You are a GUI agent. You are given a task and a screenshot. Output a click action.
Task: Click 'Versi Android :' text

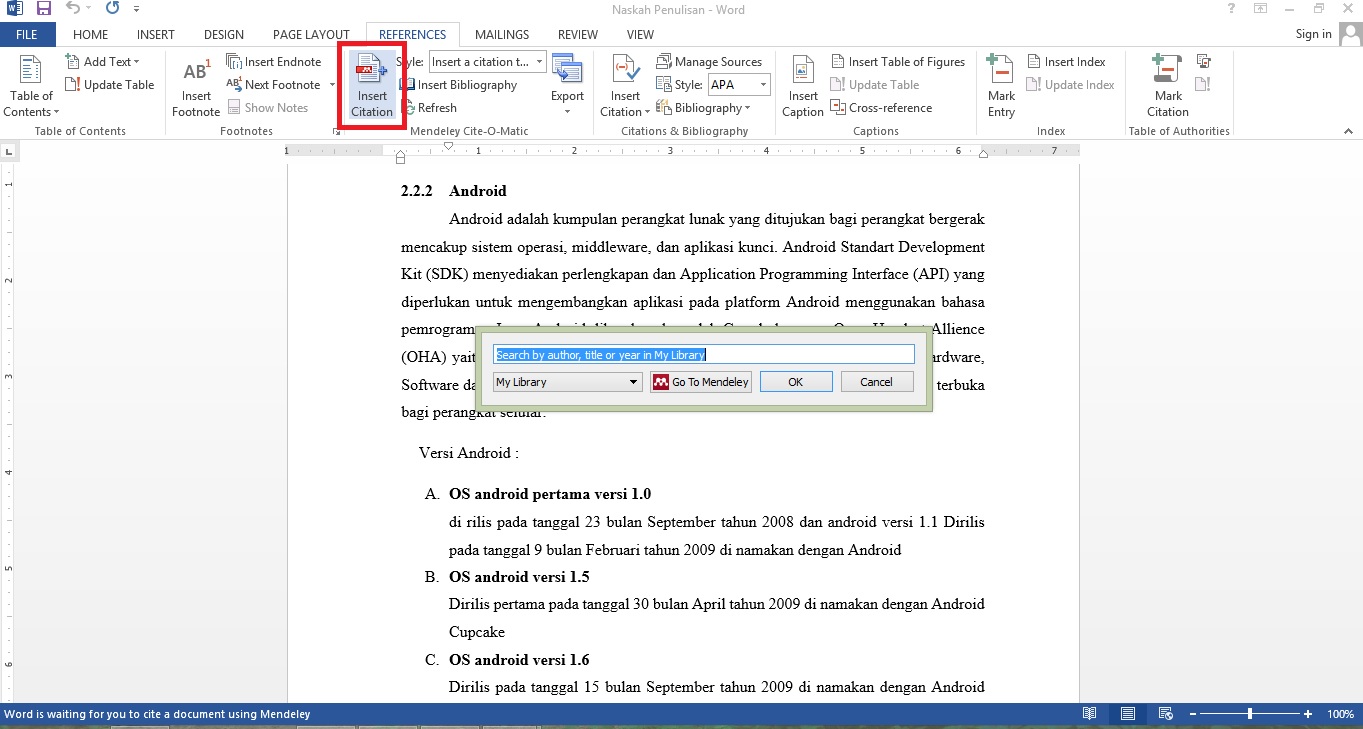click(469, 453)
